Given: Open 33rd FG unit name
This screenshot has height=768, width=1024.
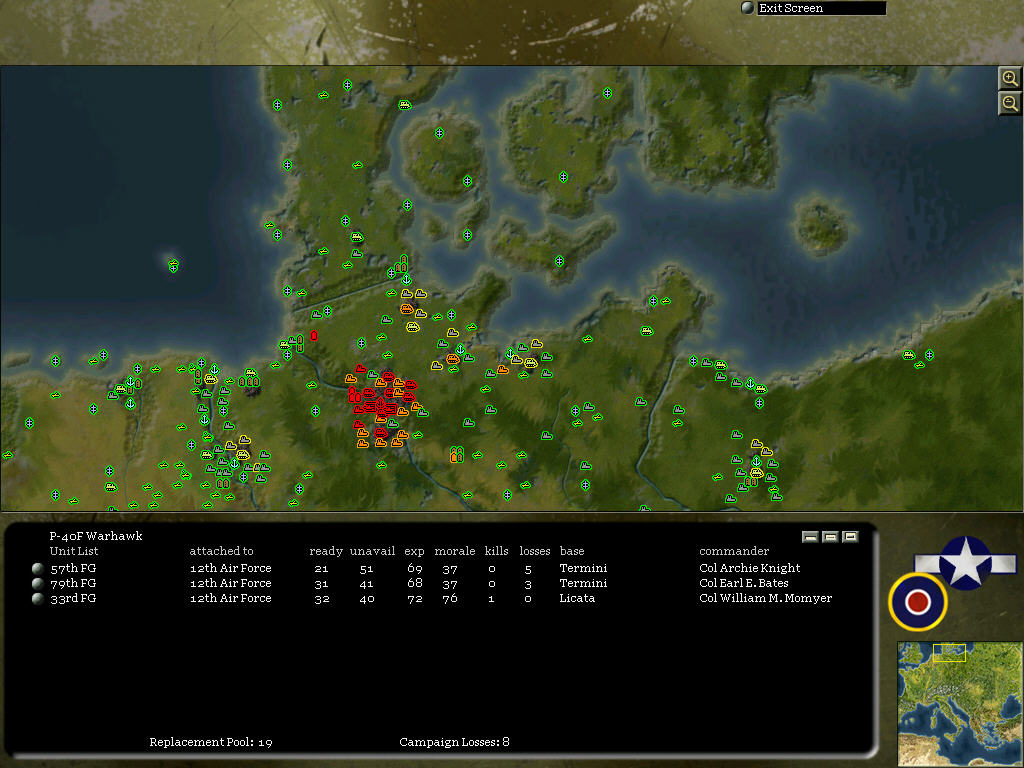Looking at the screenshot, I should tap(73, 598).
